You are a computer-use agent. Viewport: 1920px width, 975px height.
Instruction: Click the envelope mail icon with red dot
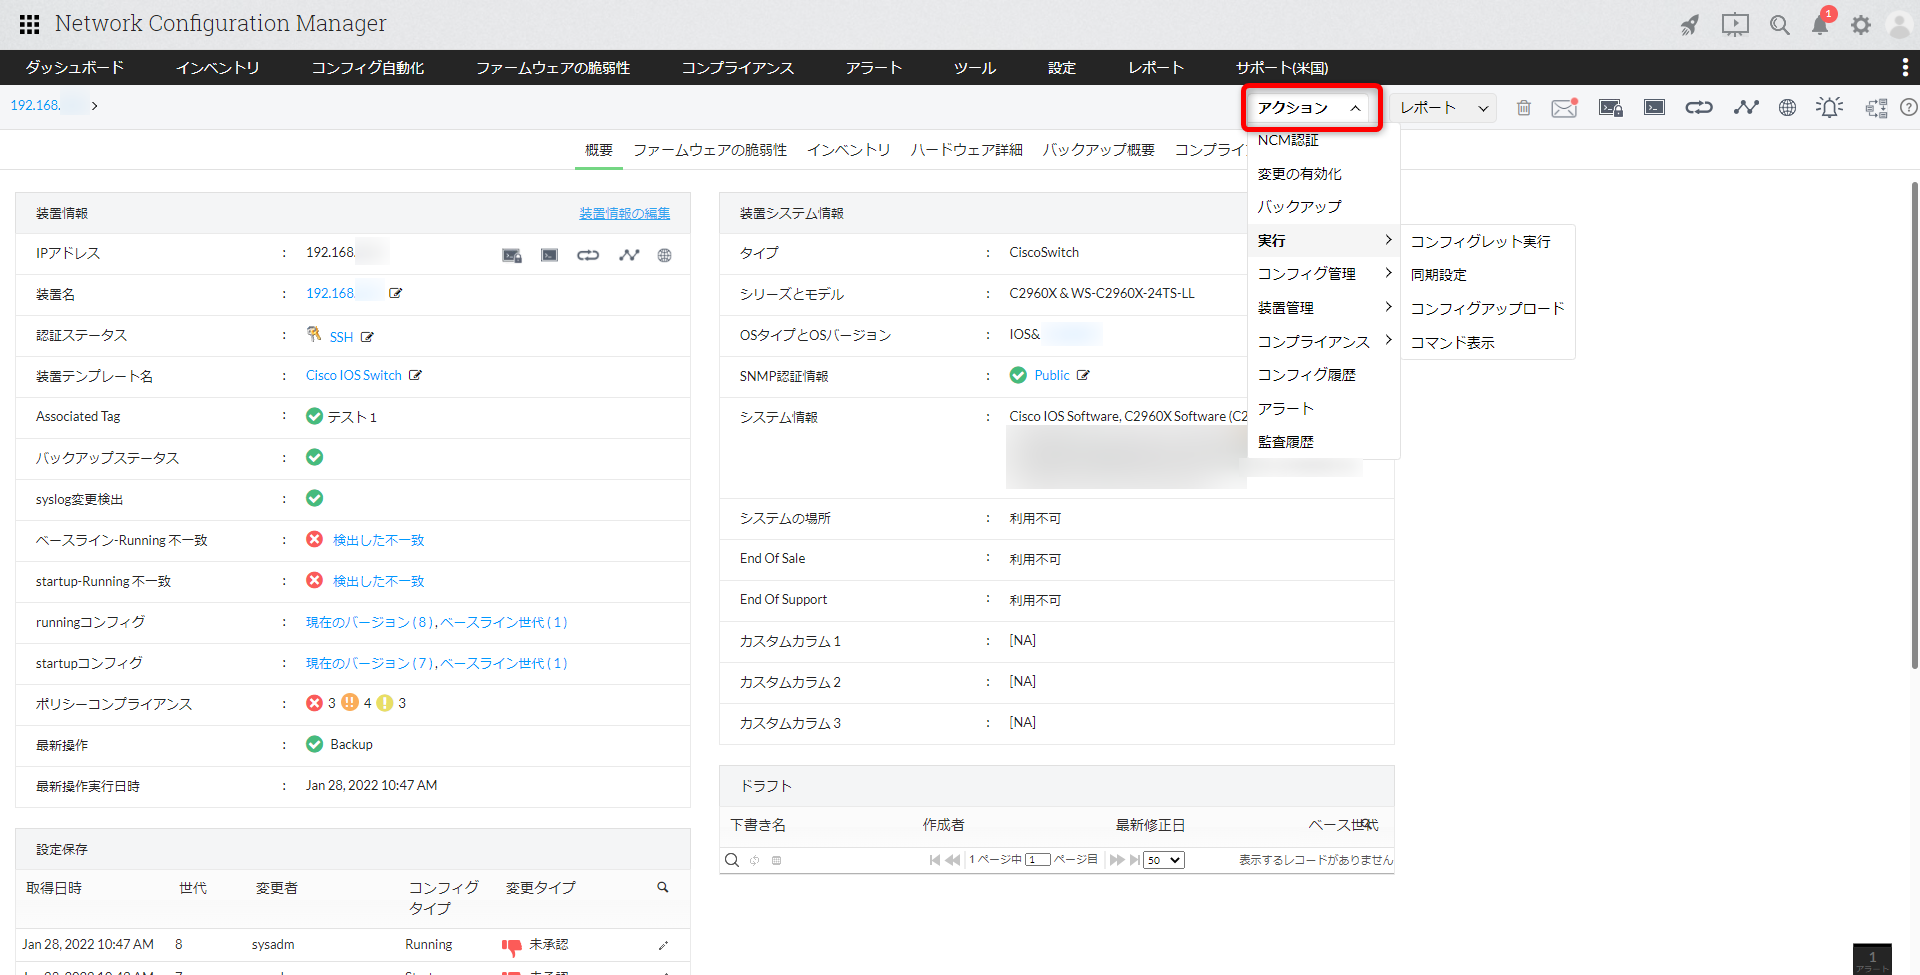1564,108
